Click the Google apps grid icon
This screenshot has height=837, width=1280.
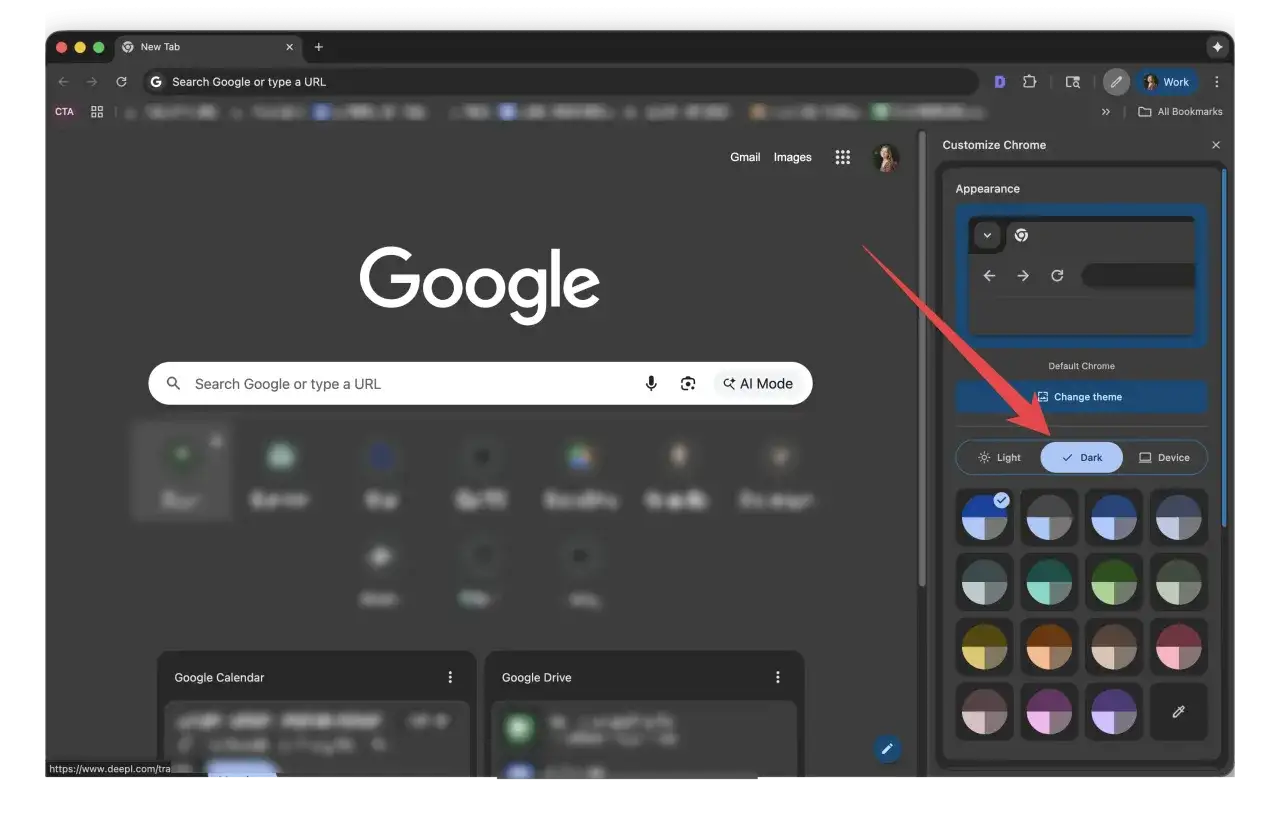click(x=842, y=157)
